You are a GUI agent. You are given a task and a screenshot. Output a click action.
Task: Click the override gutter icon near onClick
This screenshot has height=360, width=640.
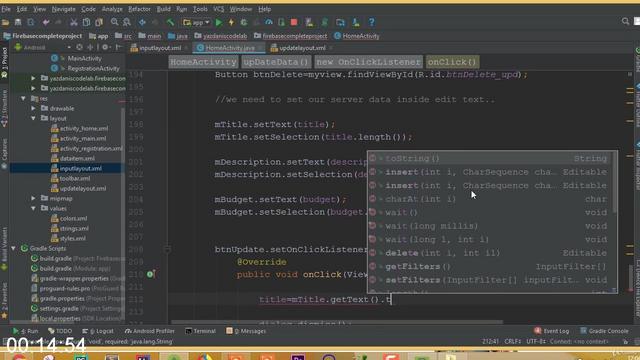151,274
